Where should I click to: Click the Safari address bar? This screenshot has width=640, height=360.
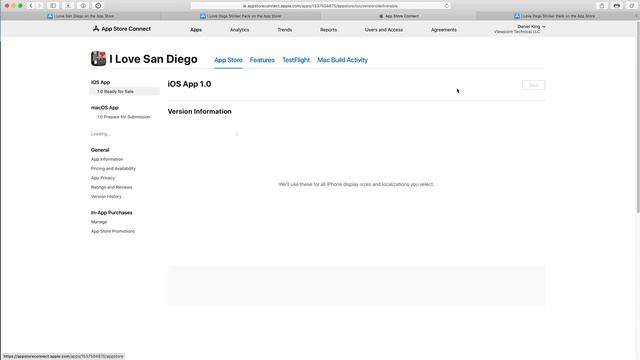pyautogui.click(x=320, y=6)
